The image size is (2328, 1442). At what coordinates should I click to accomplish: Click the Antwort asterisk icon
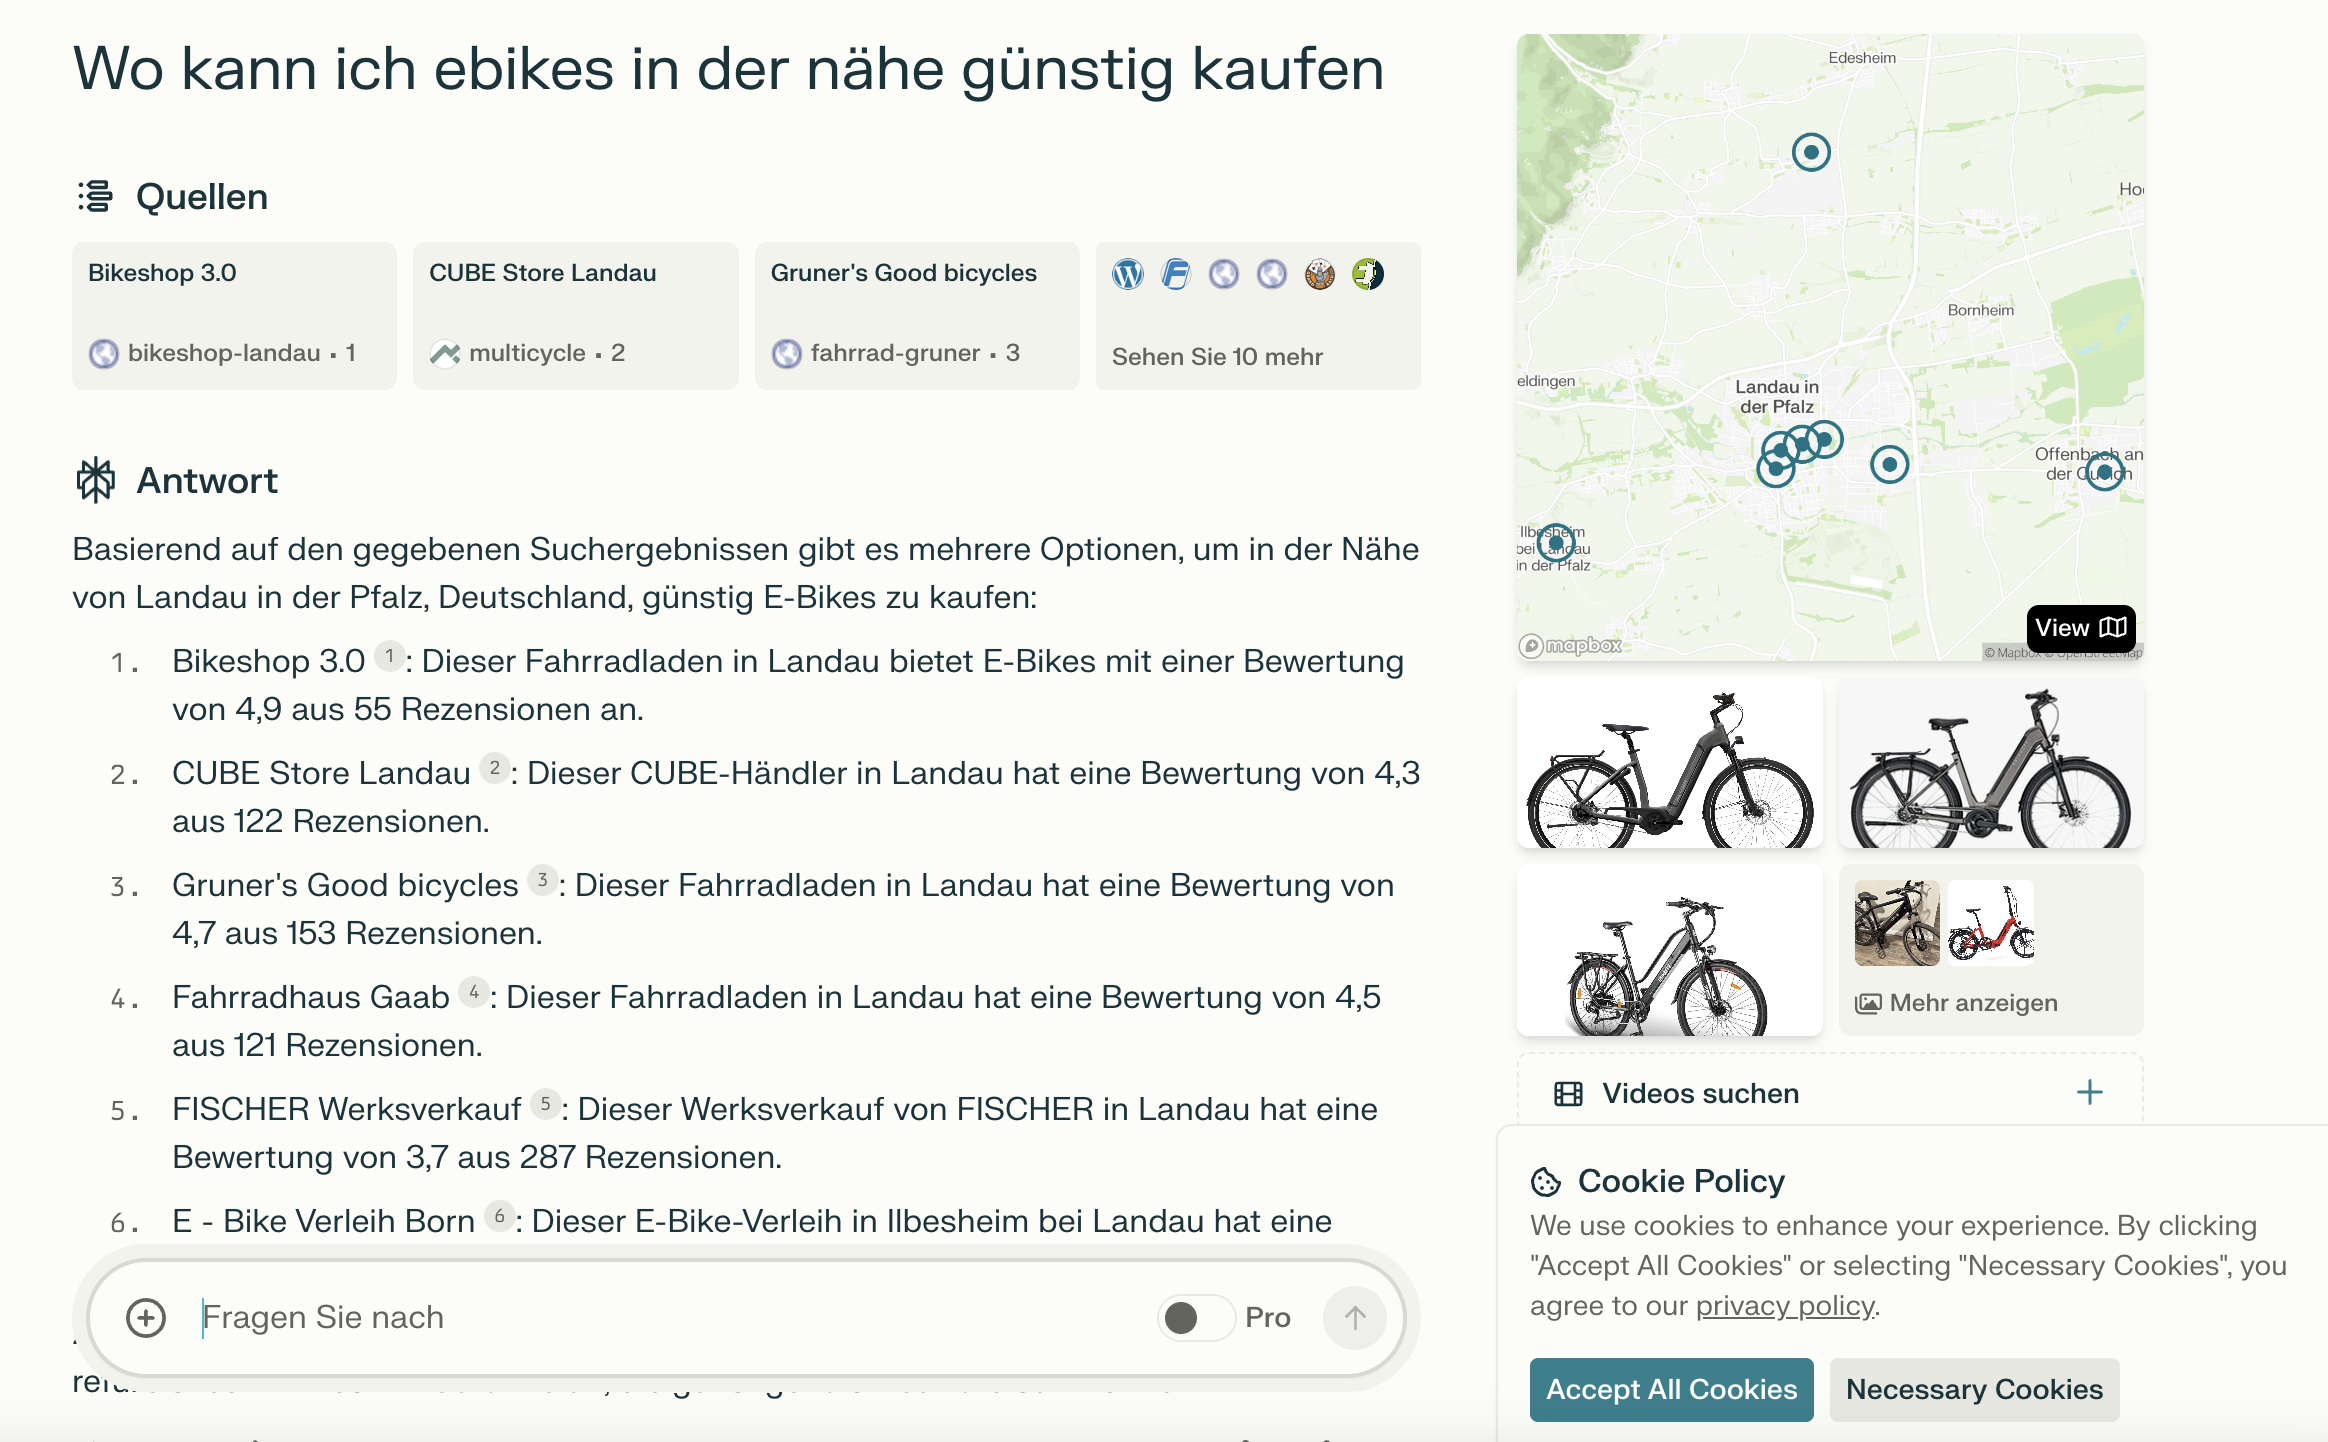click(x=95, y=480)
